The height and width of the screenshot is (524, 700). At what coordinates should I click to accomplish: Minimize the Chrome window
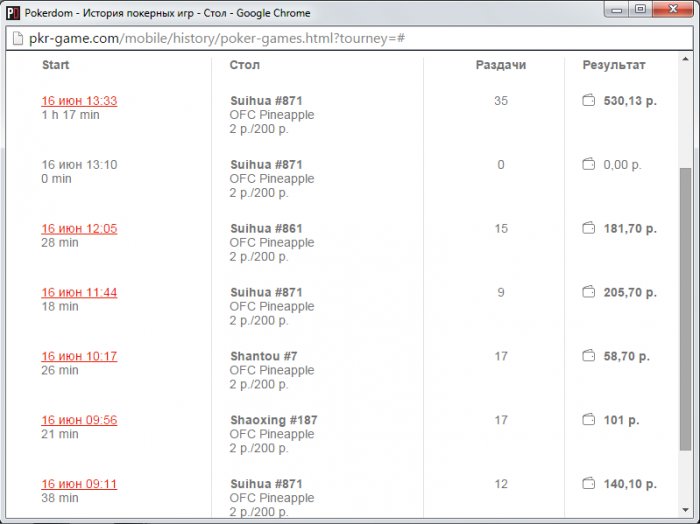coord(617,9)
